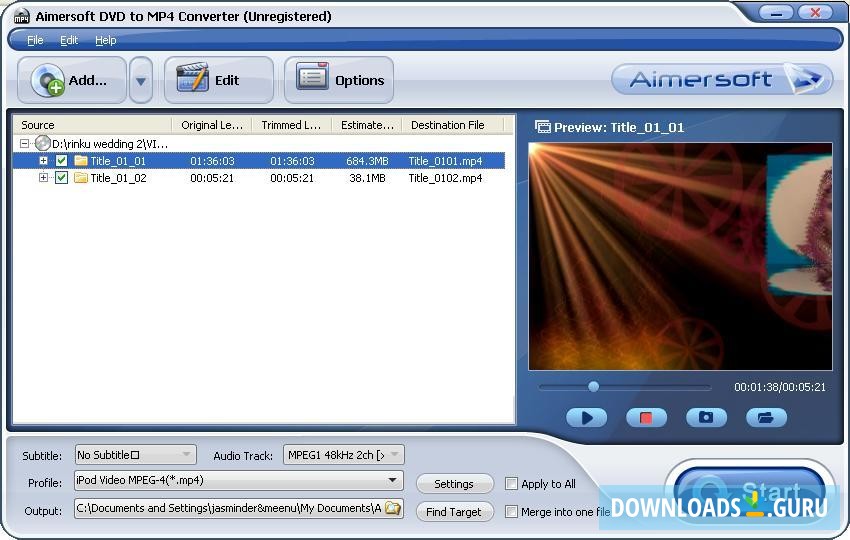Click the Destination File column header

453,125
